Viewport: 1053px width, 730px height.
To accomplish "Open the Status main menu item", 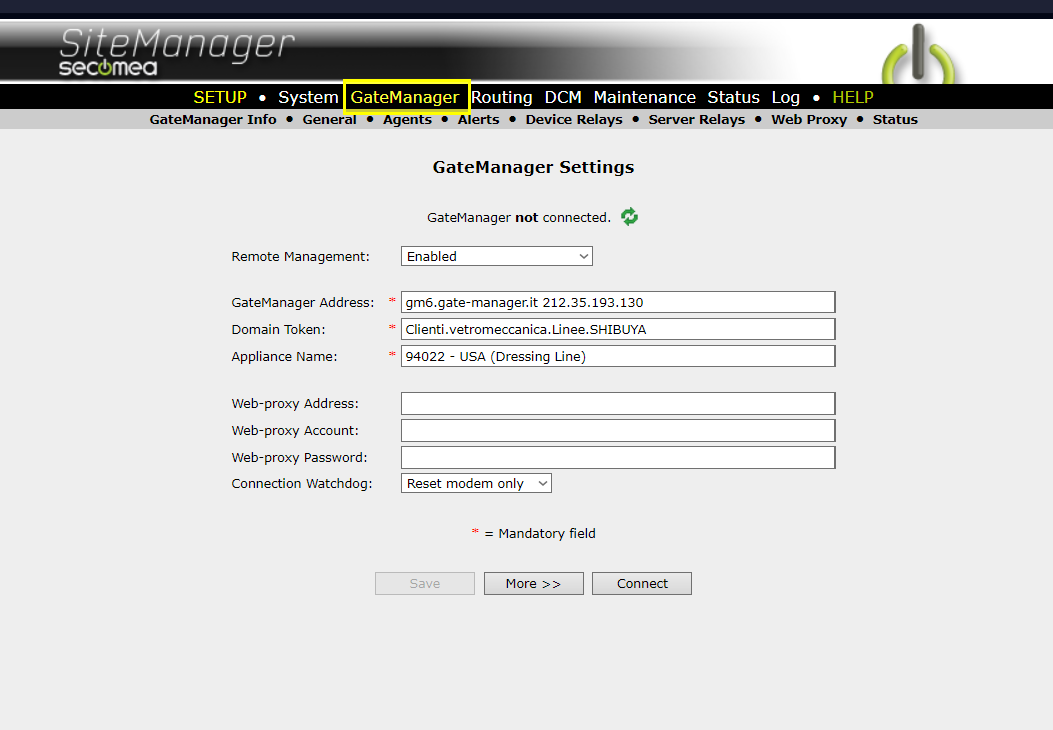I will click(733, 97).
